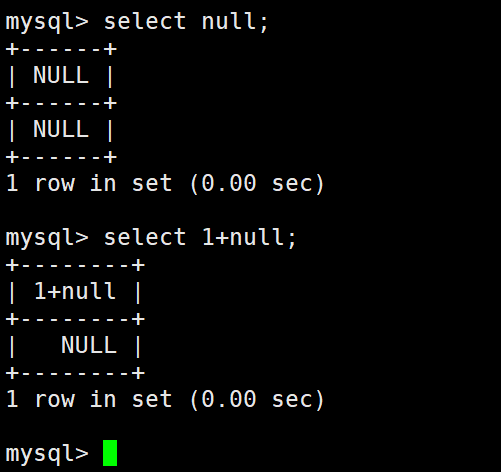This screenshot has height=472, width=501.
Task: Click the top border of second result table
Action: [x=75, y=265]
